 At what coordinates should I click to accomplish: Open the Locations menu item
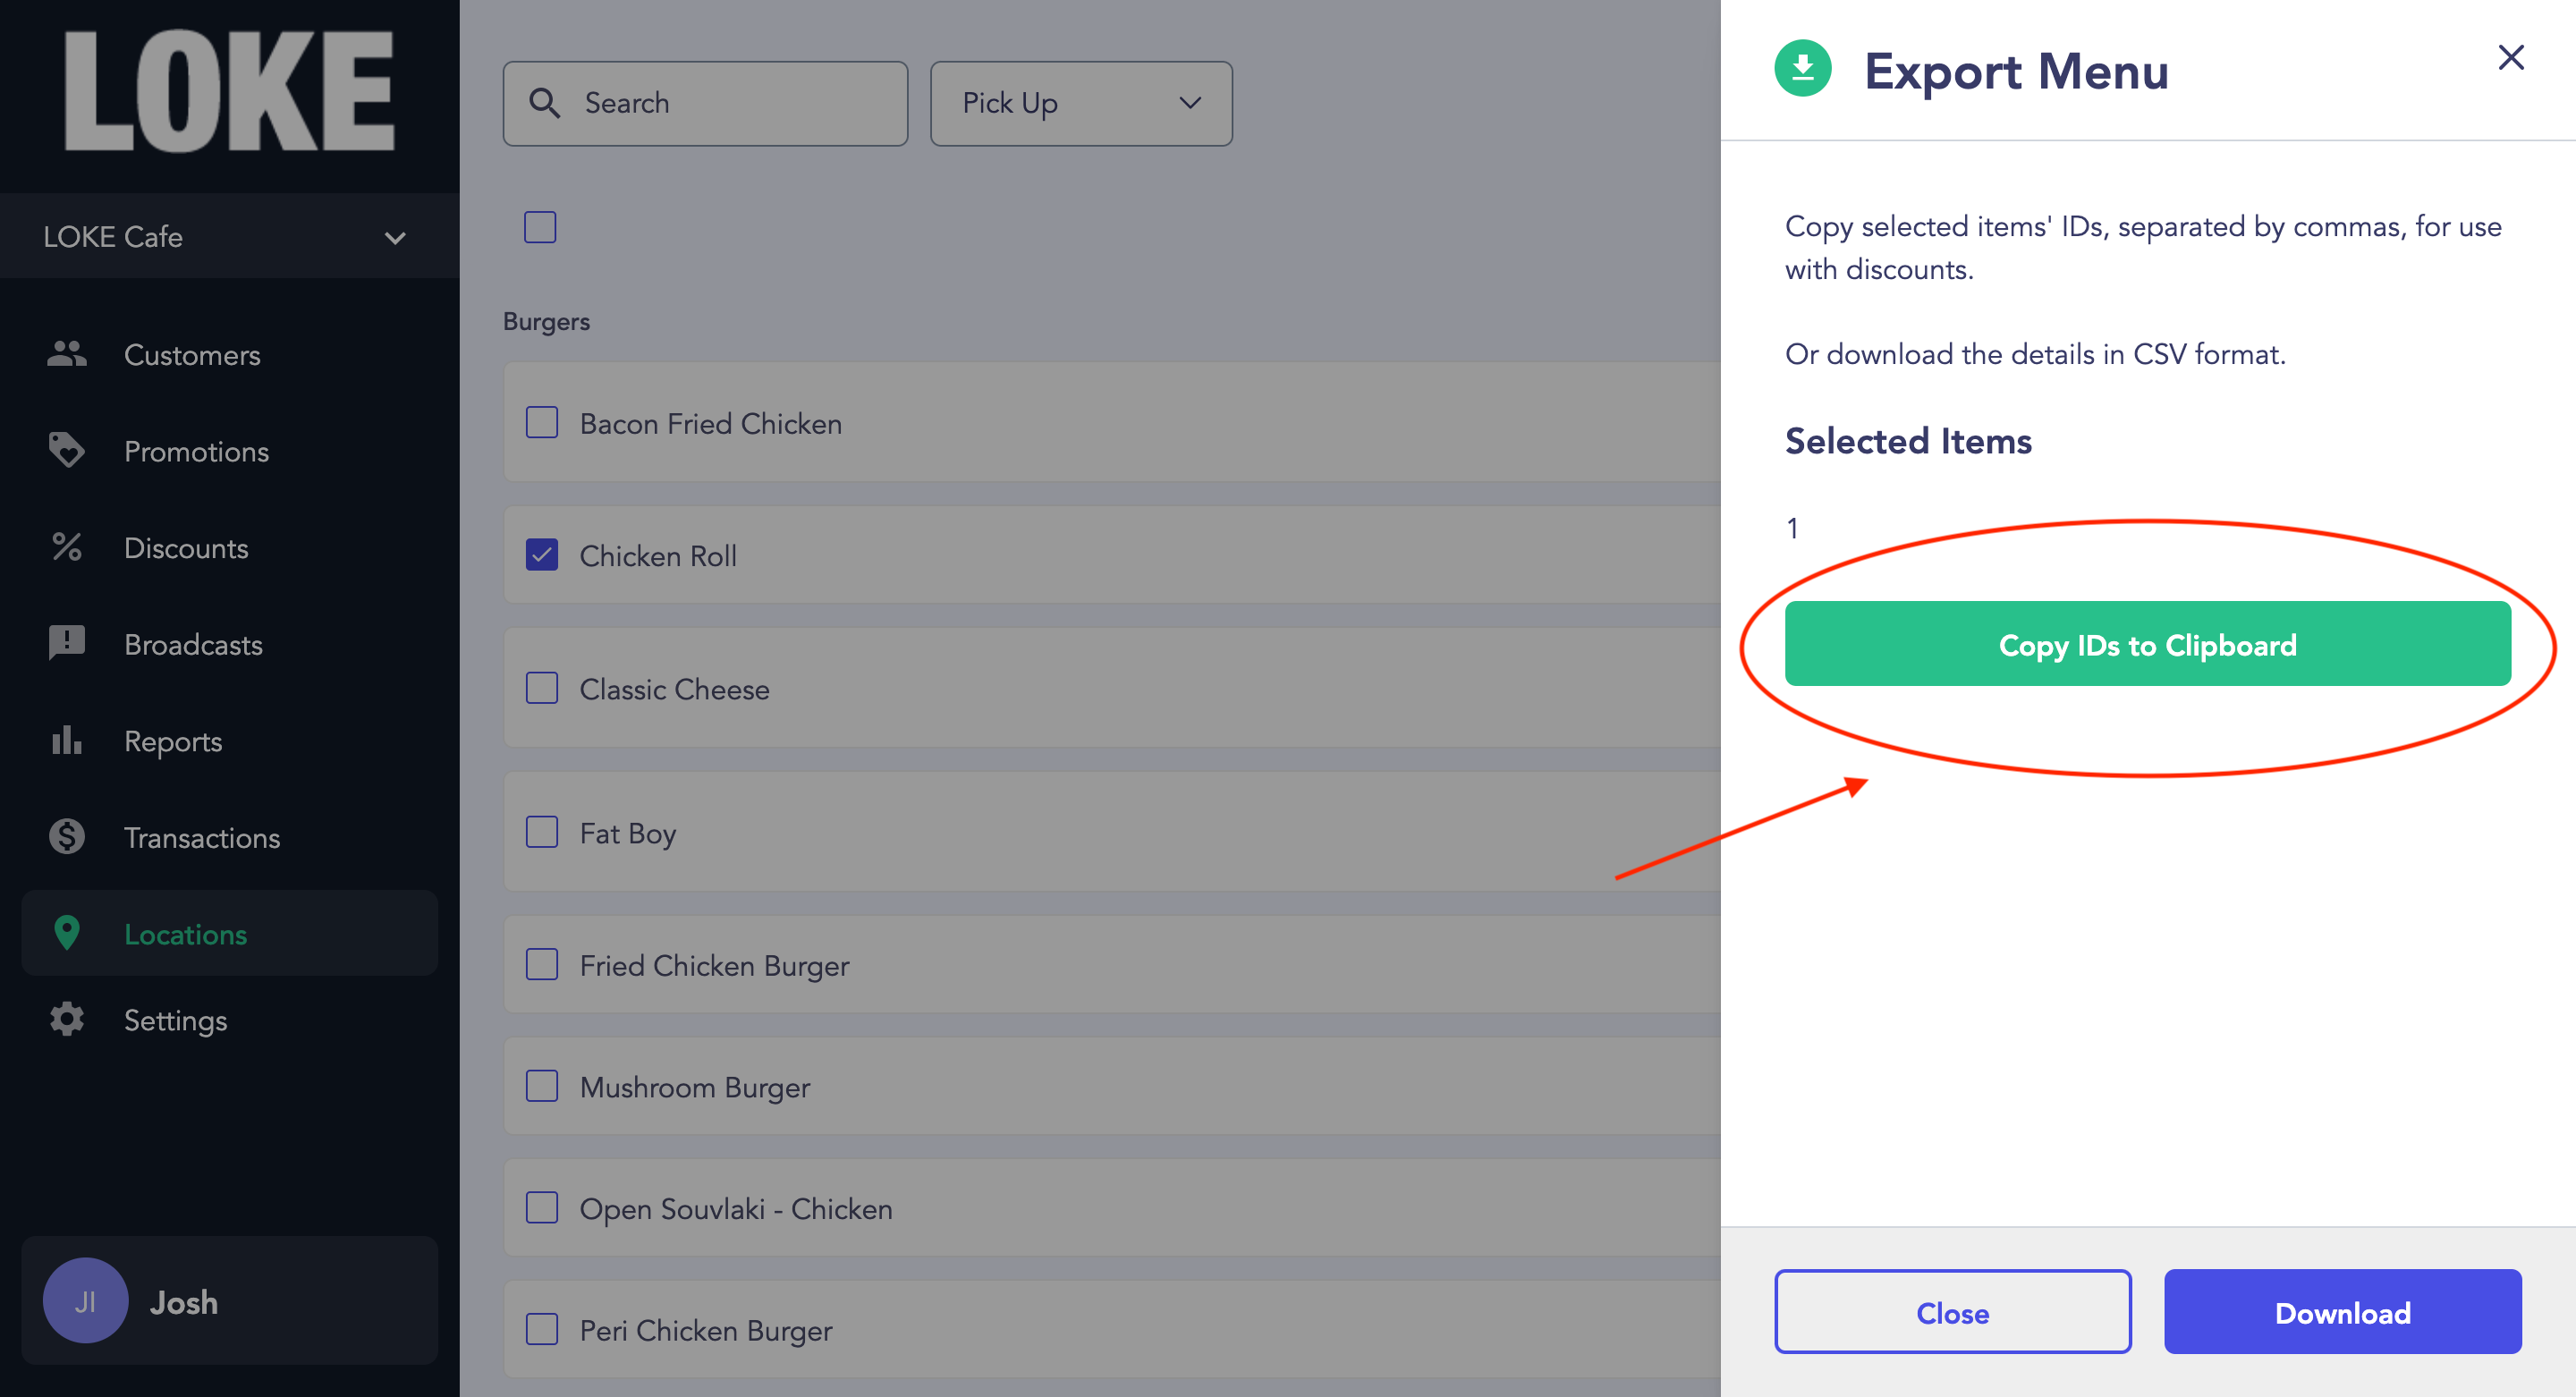pos(229,933)
